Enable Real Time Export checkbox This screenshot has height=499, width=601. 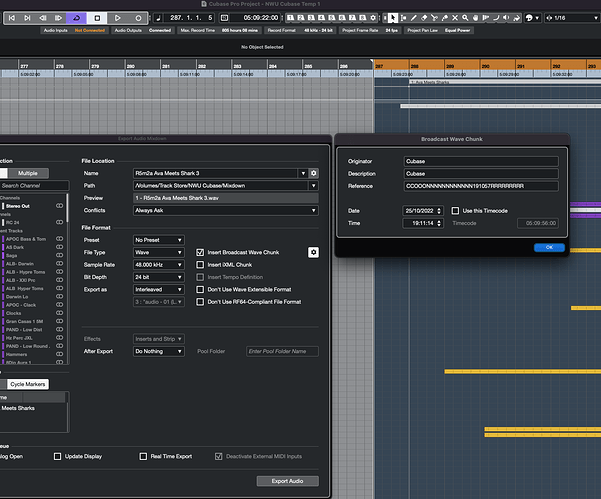point(144,456)
